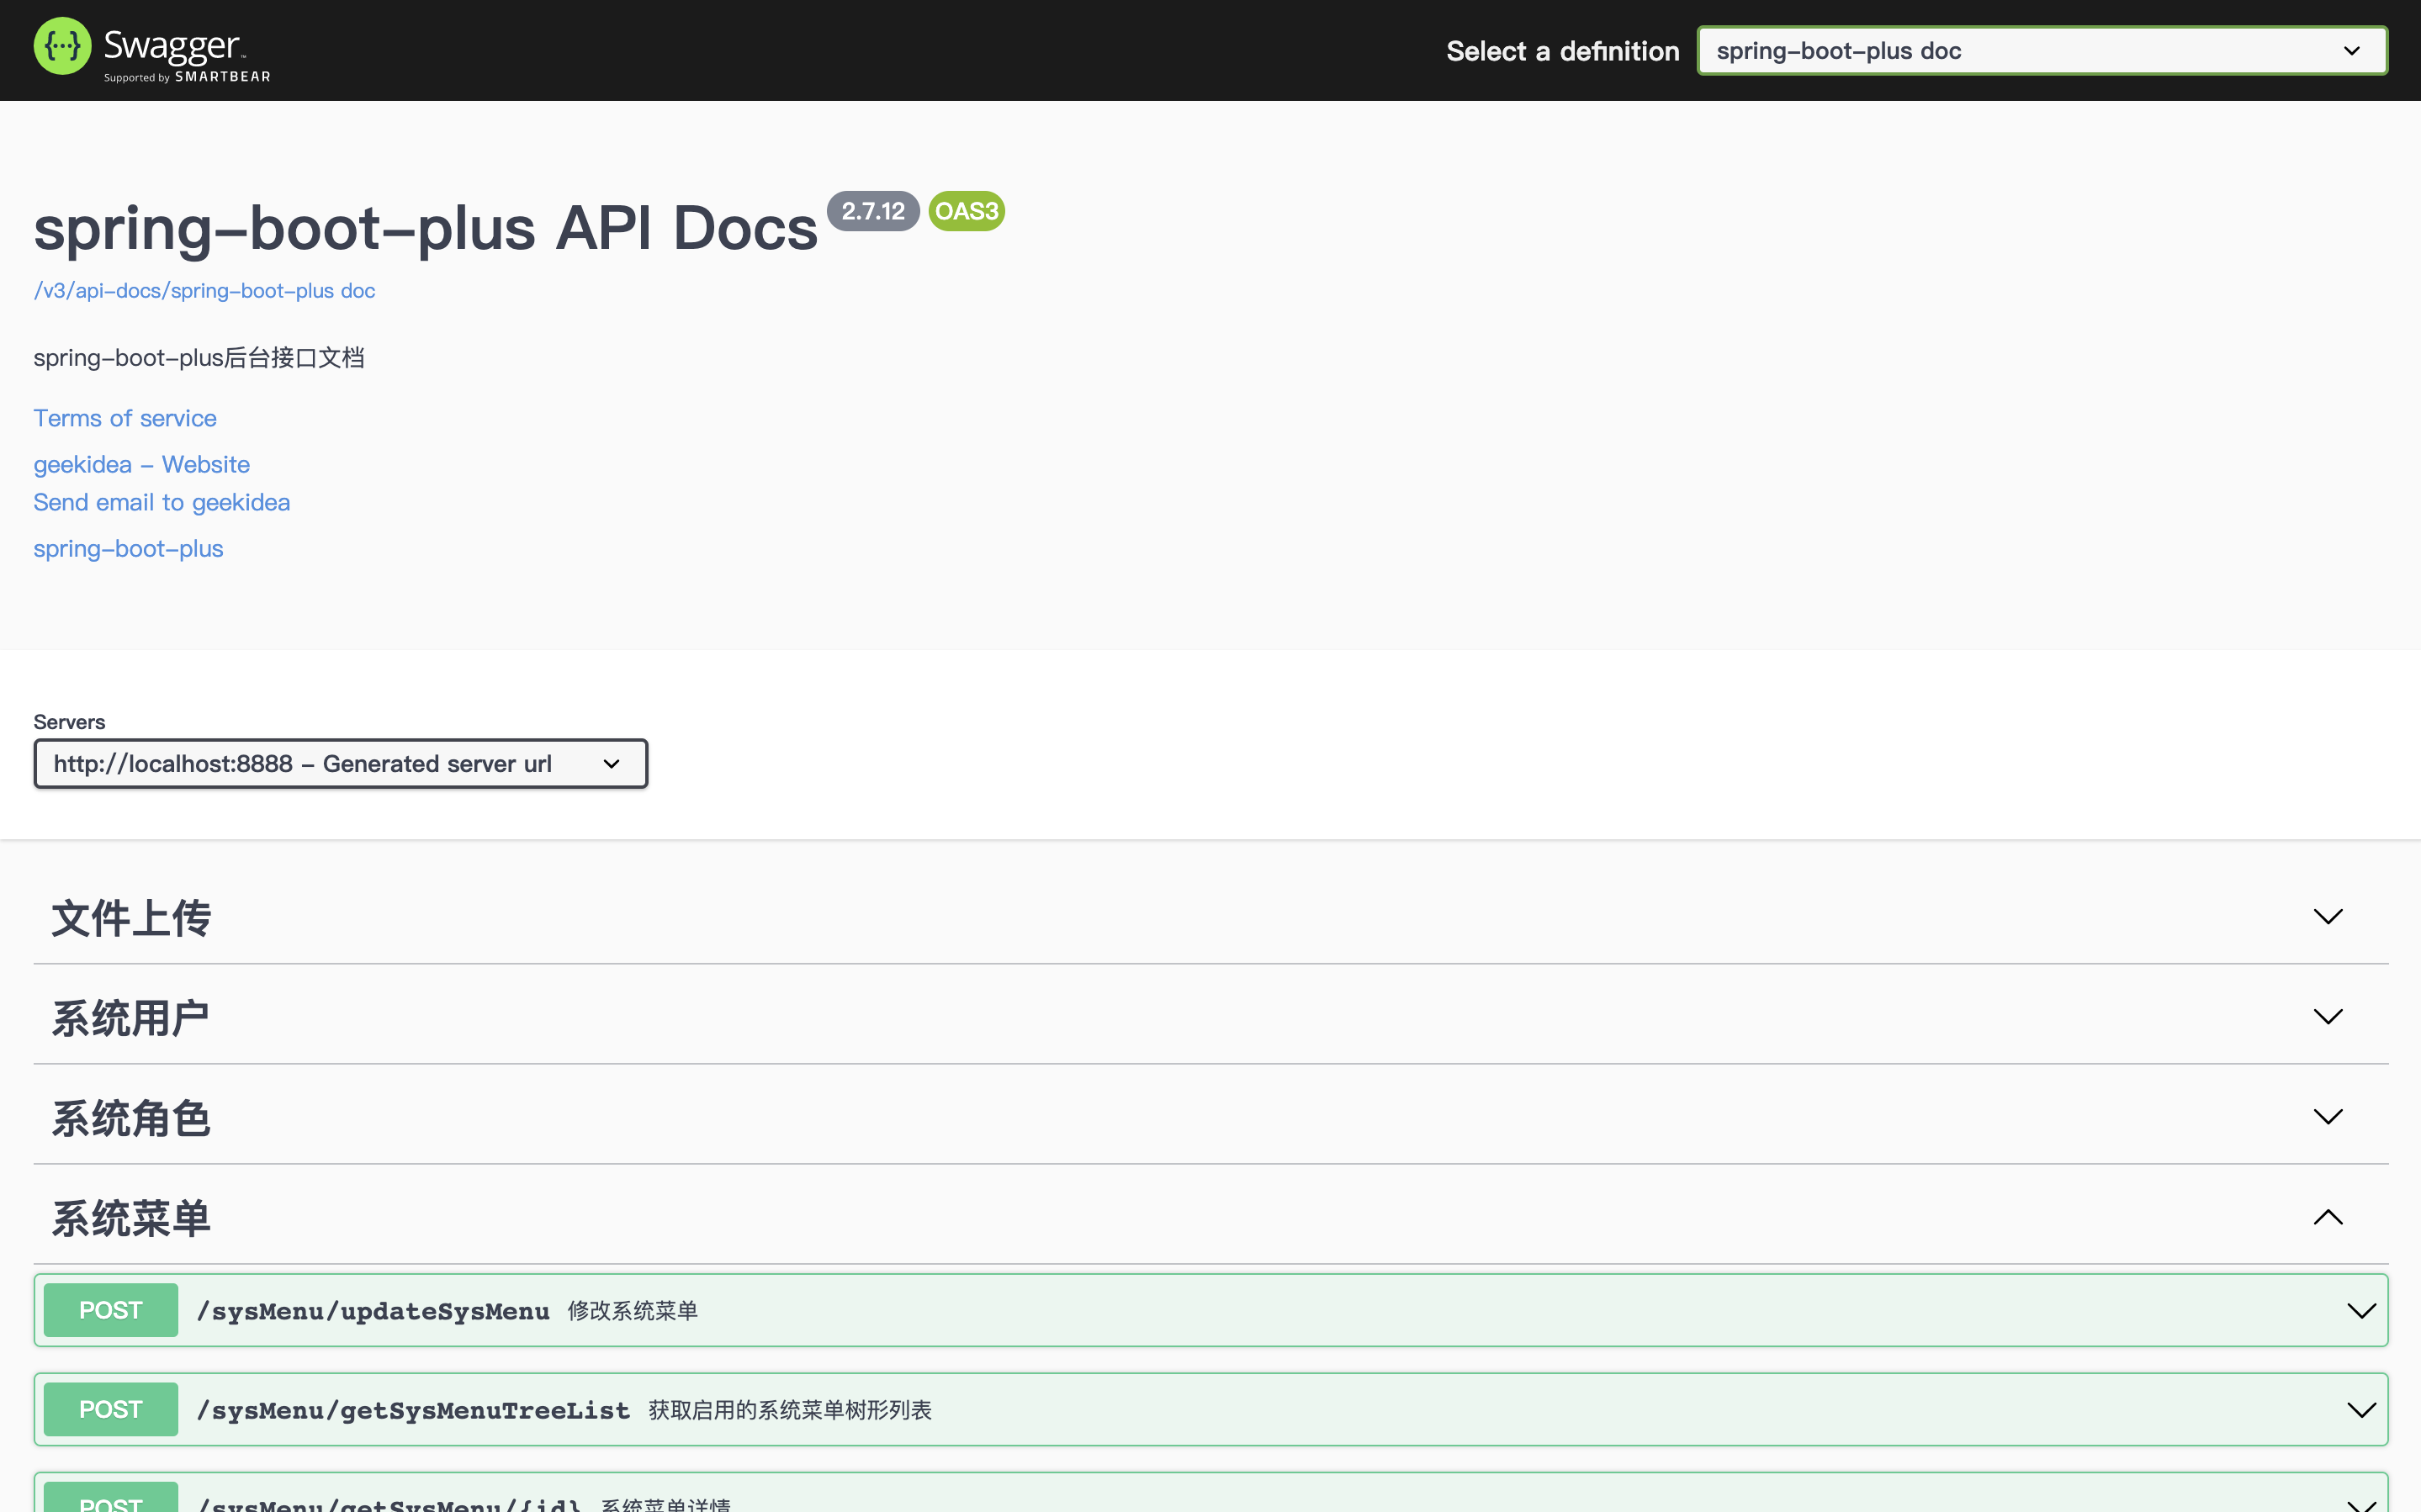Click the /sysMenu/getSysMenuTreeList path text
Image resolution: width=2421 pixels, height=1512 pixels.
pos(413,1410)
